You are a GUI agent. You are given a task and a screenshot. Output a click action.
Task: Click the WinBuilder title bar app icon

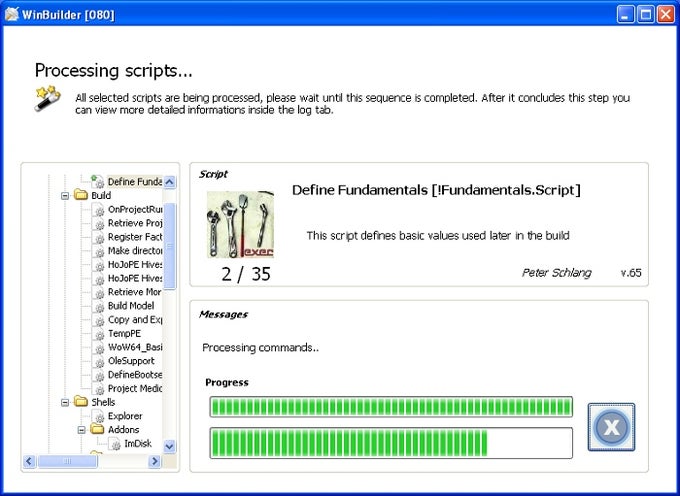point(12,14)
